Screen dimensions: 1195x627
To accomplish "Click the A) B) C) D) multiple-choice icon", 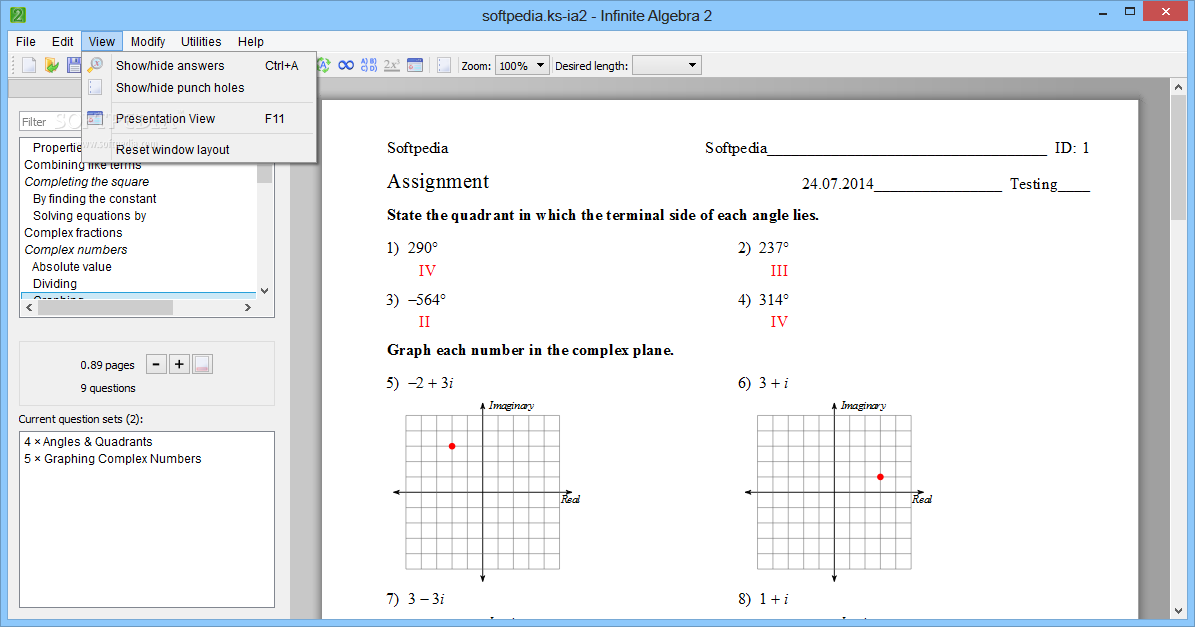I will [x=369, y=66].
